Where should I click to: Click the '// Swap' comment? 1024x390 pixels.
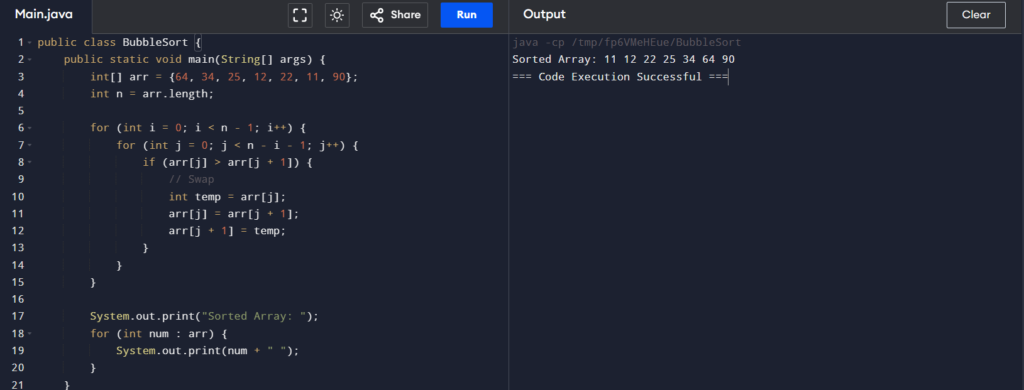click(x=191, y=180)
